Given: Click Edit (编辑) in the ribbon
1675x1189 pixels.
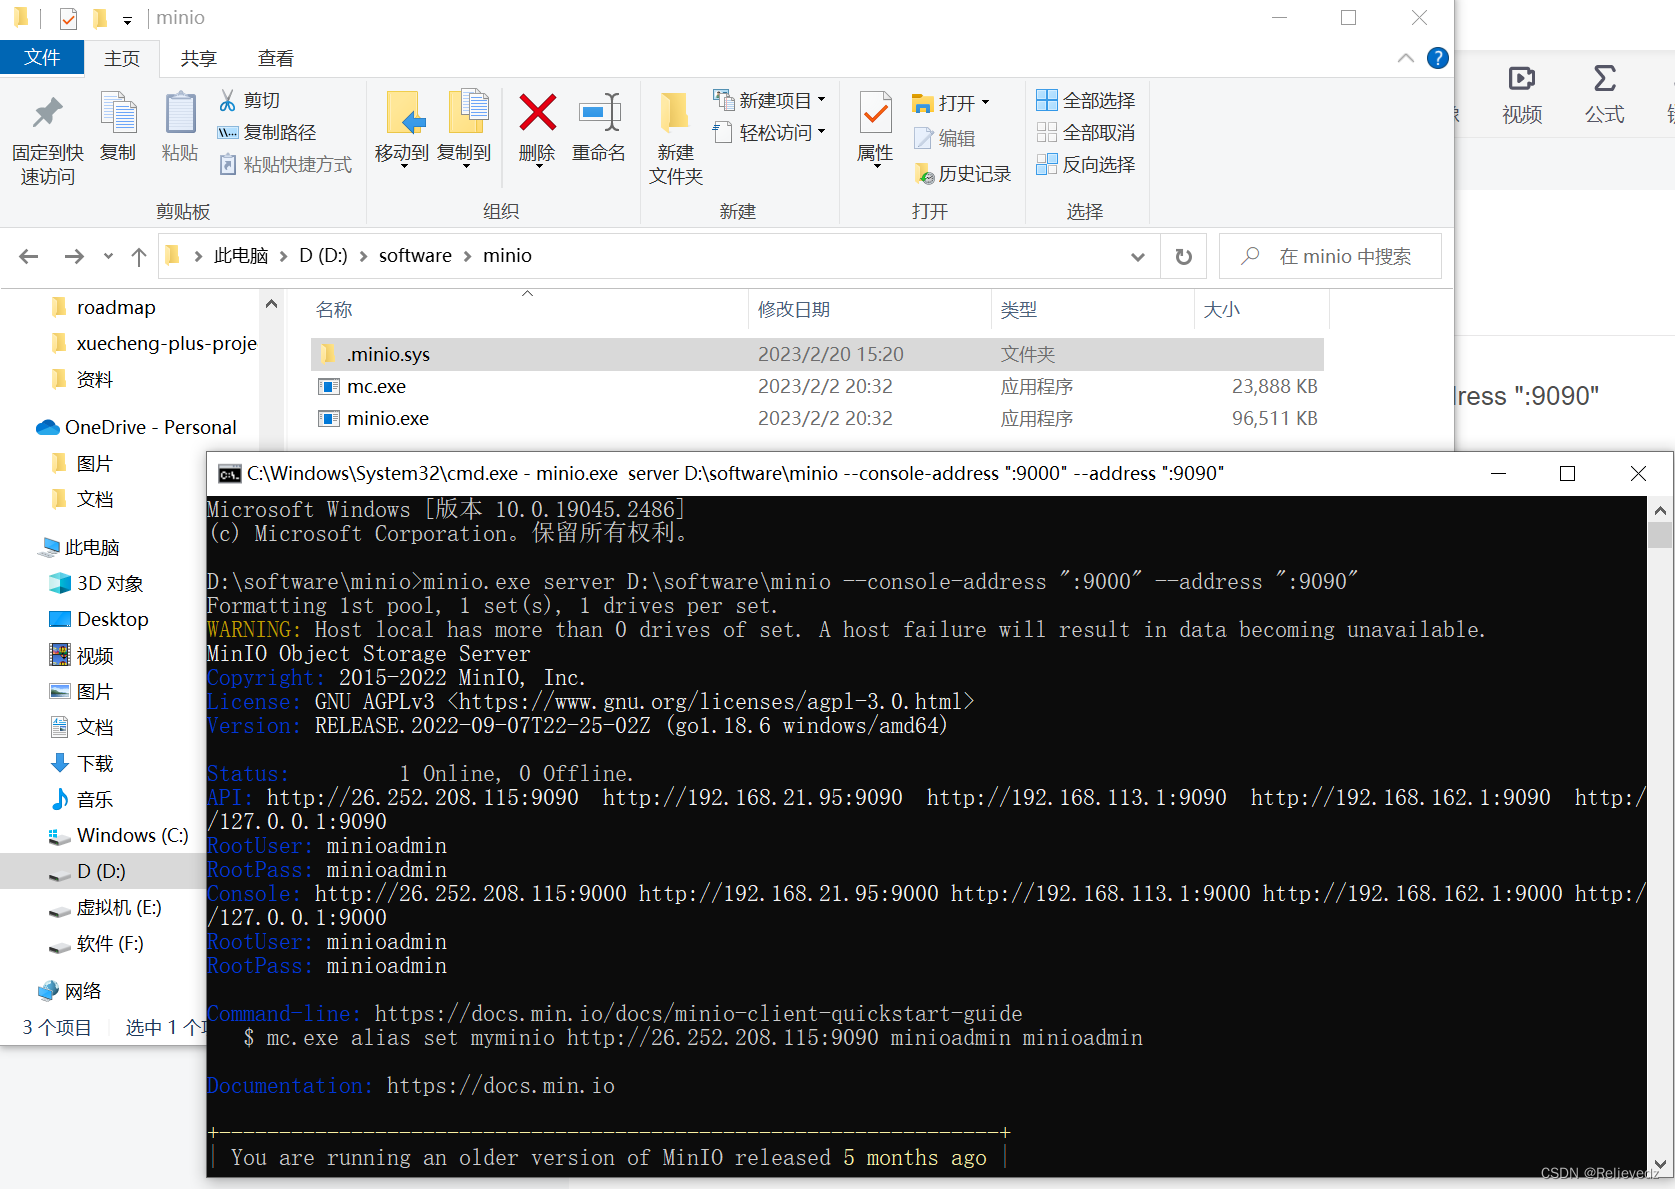Looking at the screenshot, I should [944, 138].
